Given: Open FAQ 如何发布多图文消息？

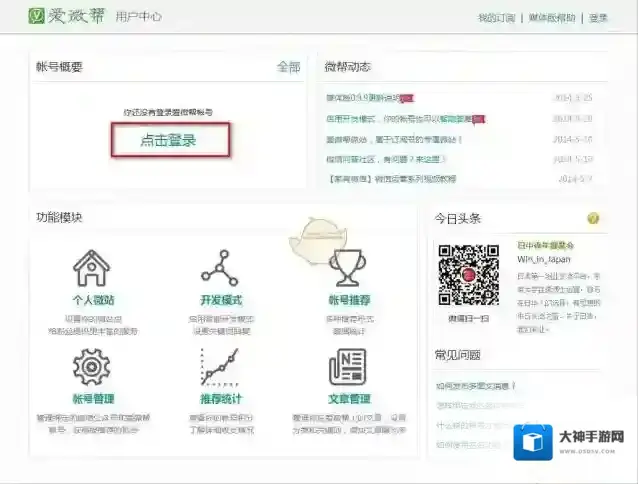Looking at the screenshot, I should click(476, 386).
